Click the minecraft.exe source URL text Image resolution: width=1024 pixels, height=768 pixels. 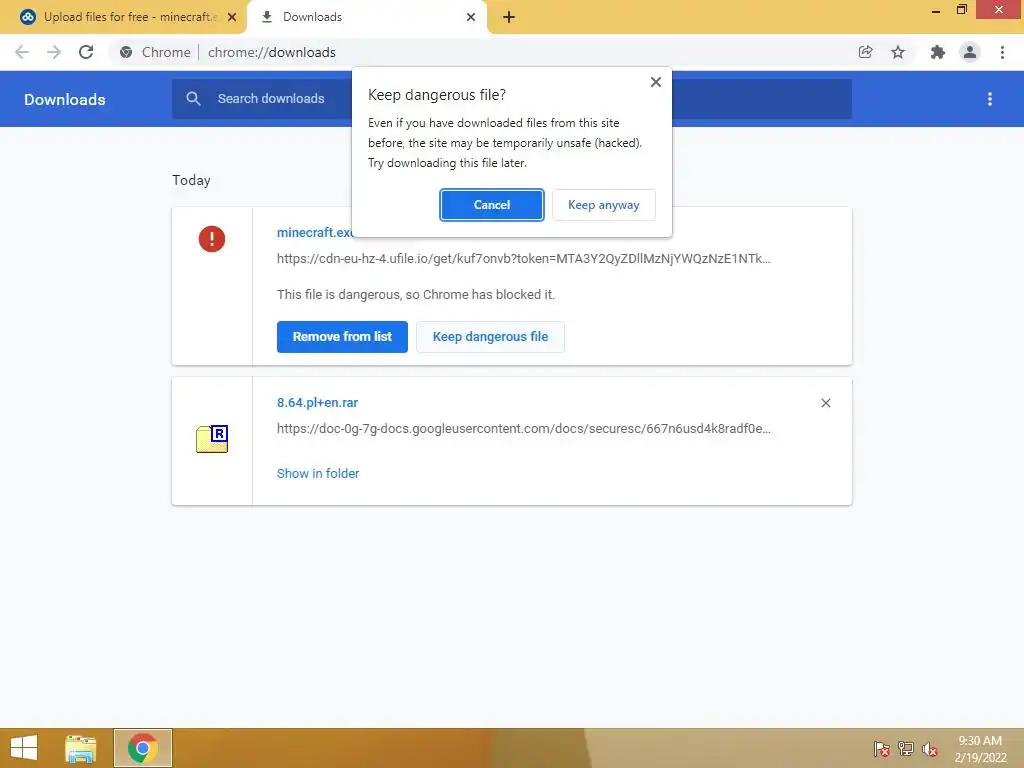tap(524, 259)
